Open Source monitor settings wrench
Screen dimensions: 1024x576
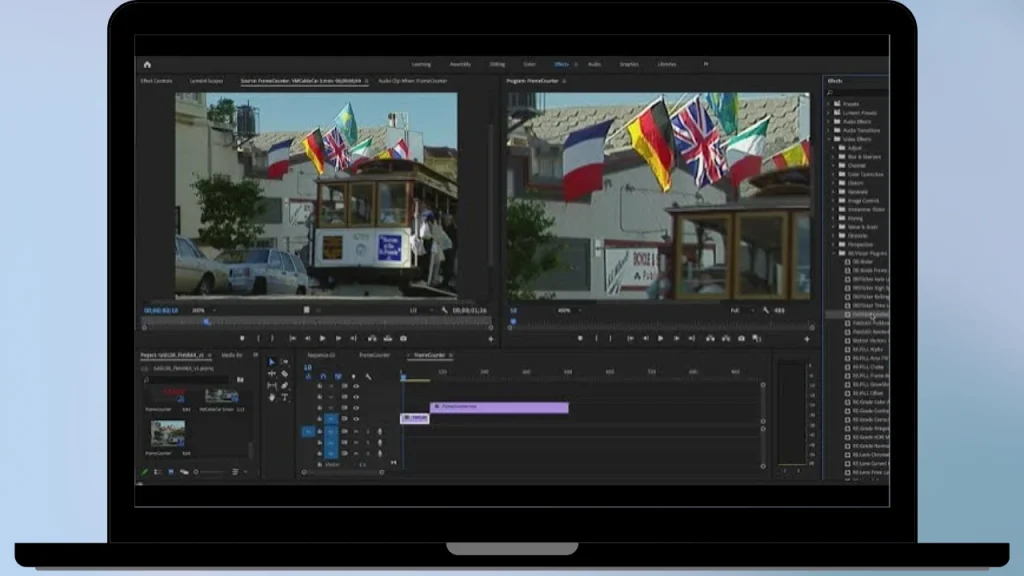pos(445,310)
